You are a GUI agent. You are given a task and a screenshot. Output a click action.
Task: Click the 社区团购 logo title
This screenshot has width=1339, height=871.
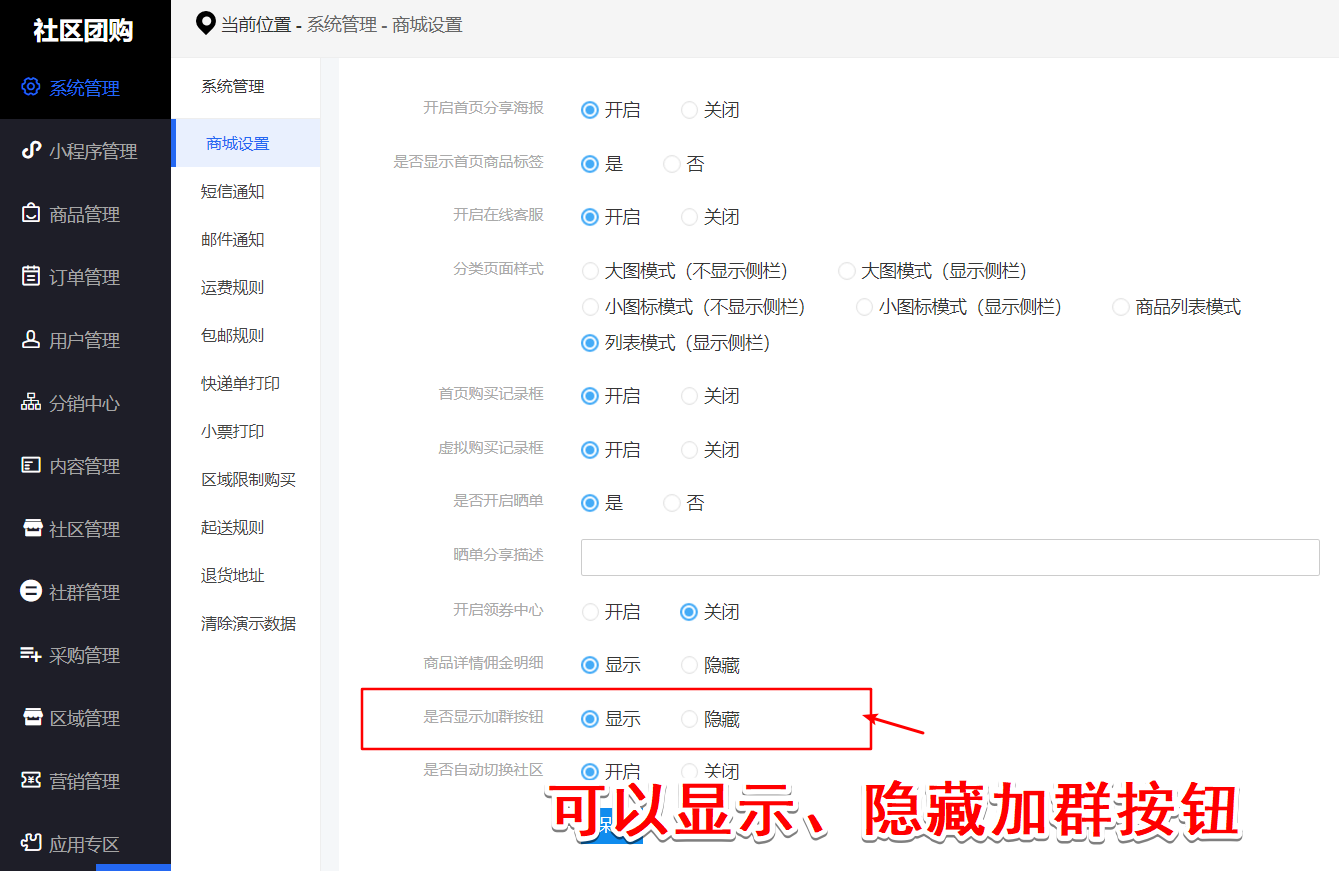(x=83, y=30)
